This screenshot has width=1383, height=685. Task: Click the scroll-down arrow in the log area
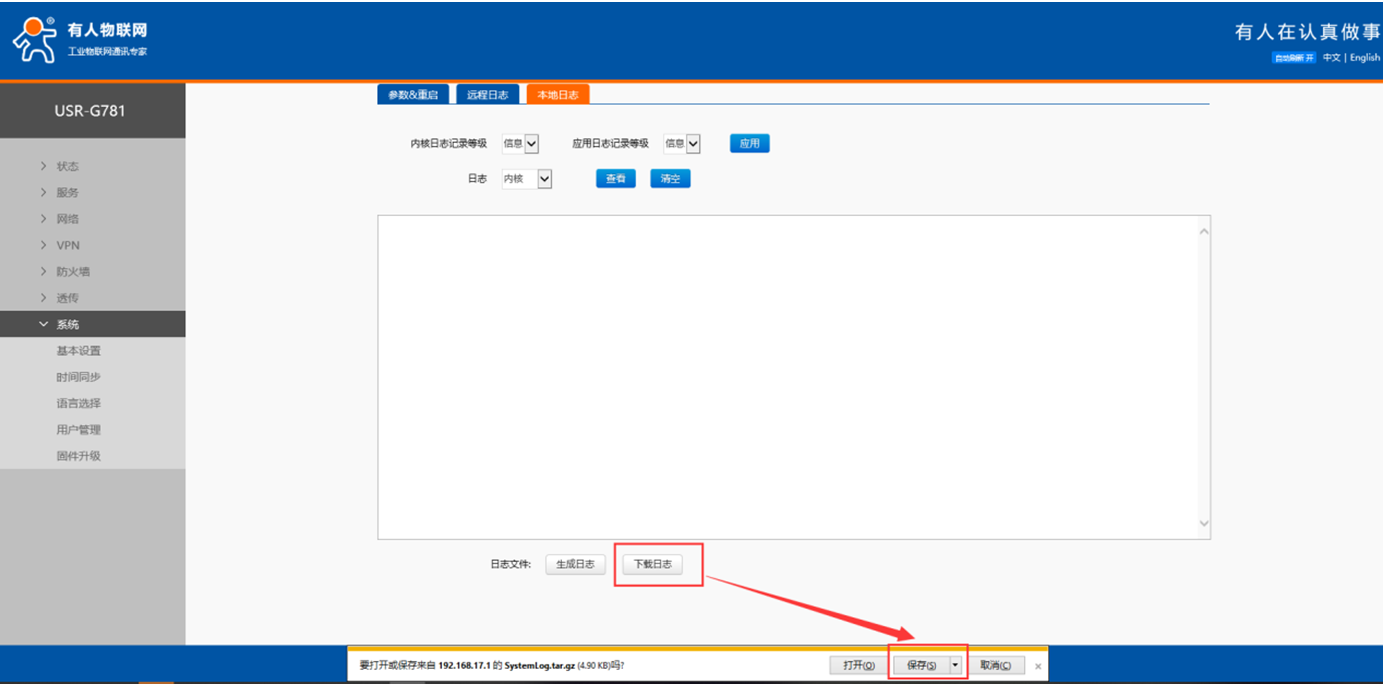[x=1203, y=523]
